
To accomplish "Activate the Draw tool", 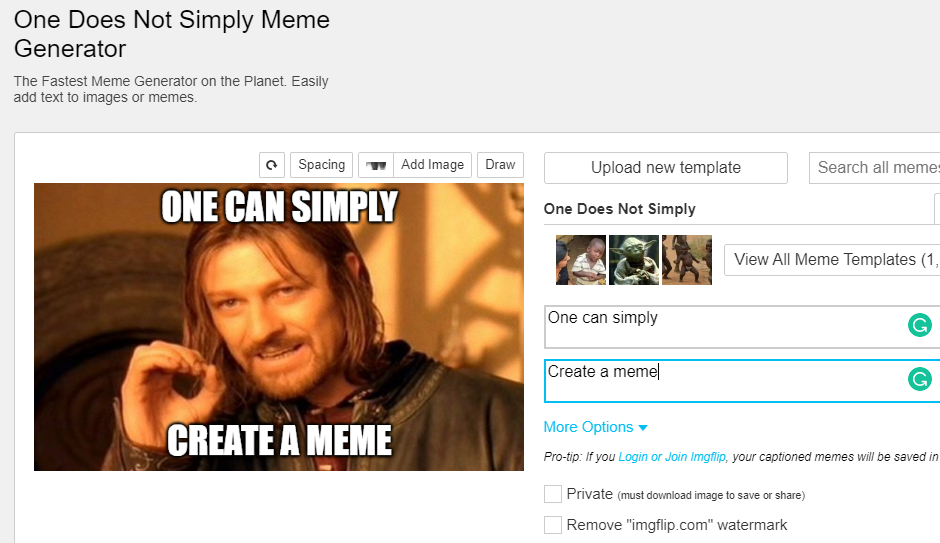I will click(500, 165).
